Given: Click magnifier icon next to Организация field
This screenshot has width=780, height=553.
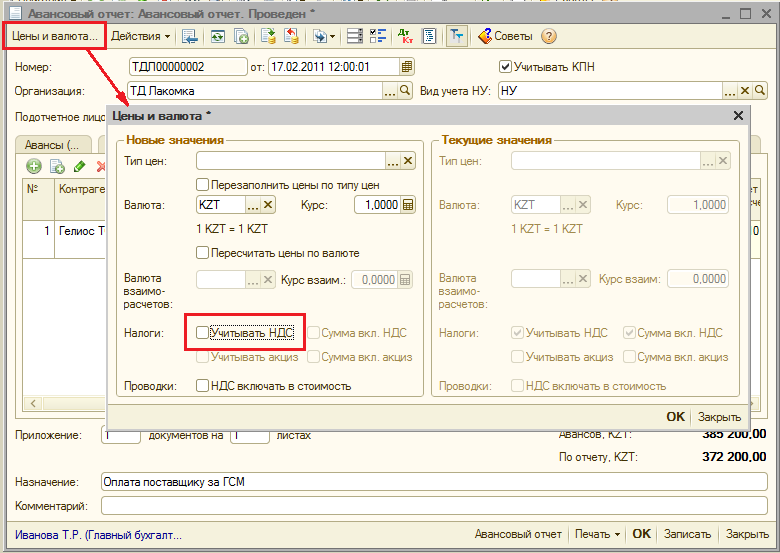Looking at the screenshot, I should (x=405, y=91).
